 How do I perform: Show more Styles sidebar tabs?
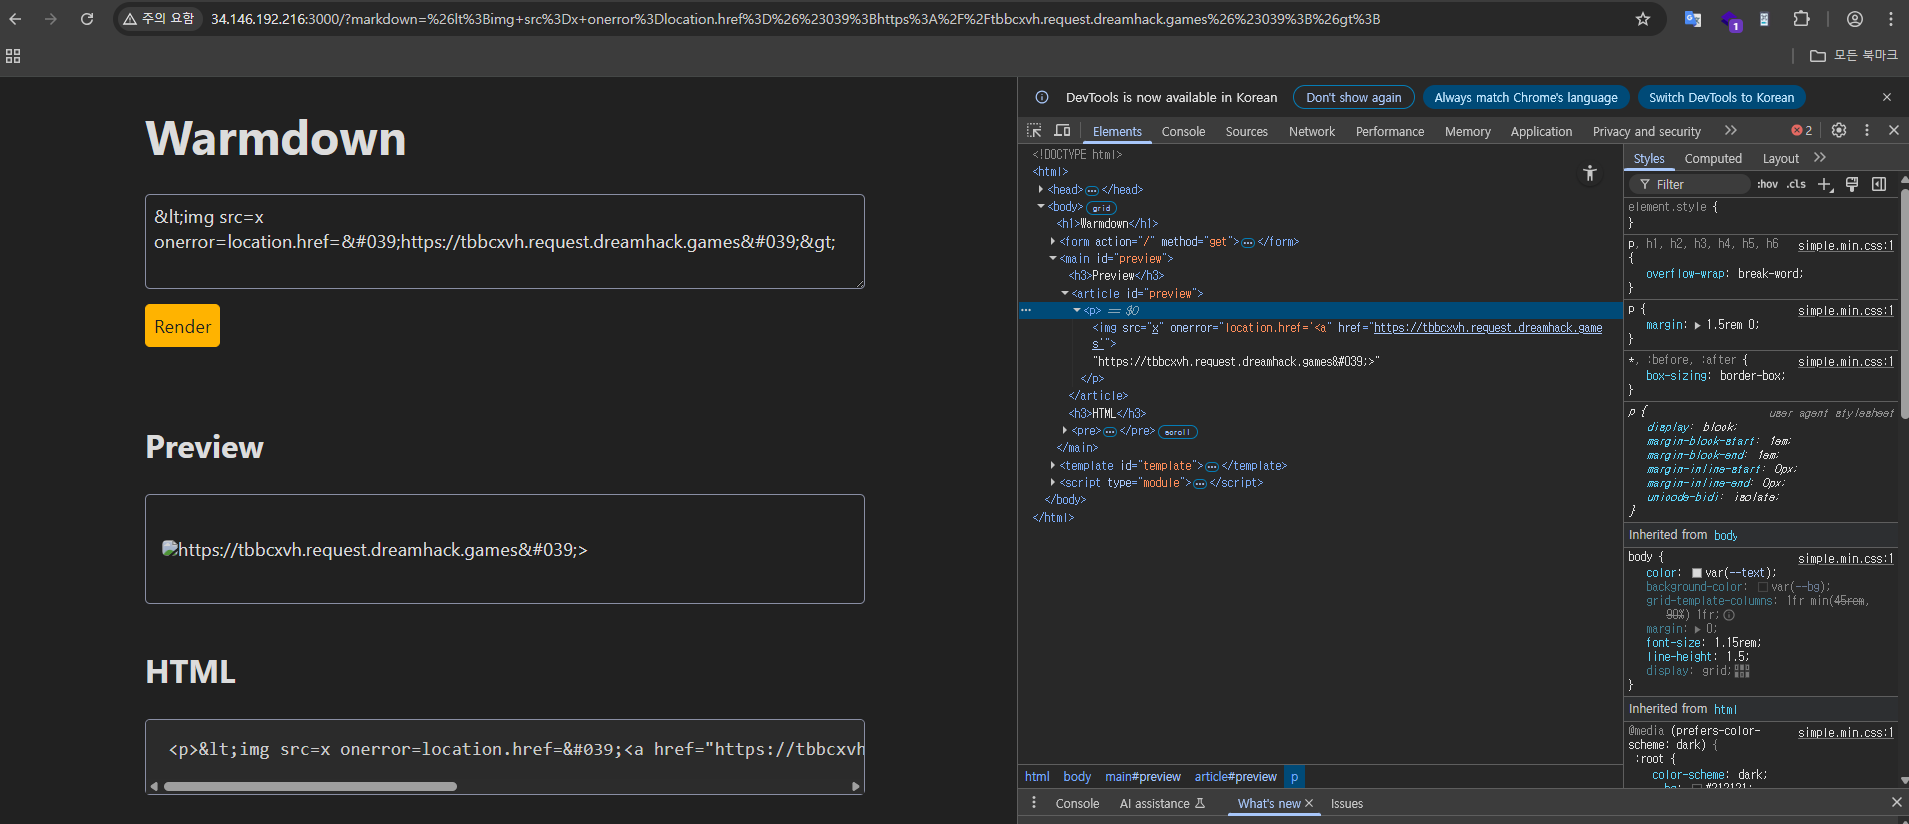click(x=1820, y=158)
